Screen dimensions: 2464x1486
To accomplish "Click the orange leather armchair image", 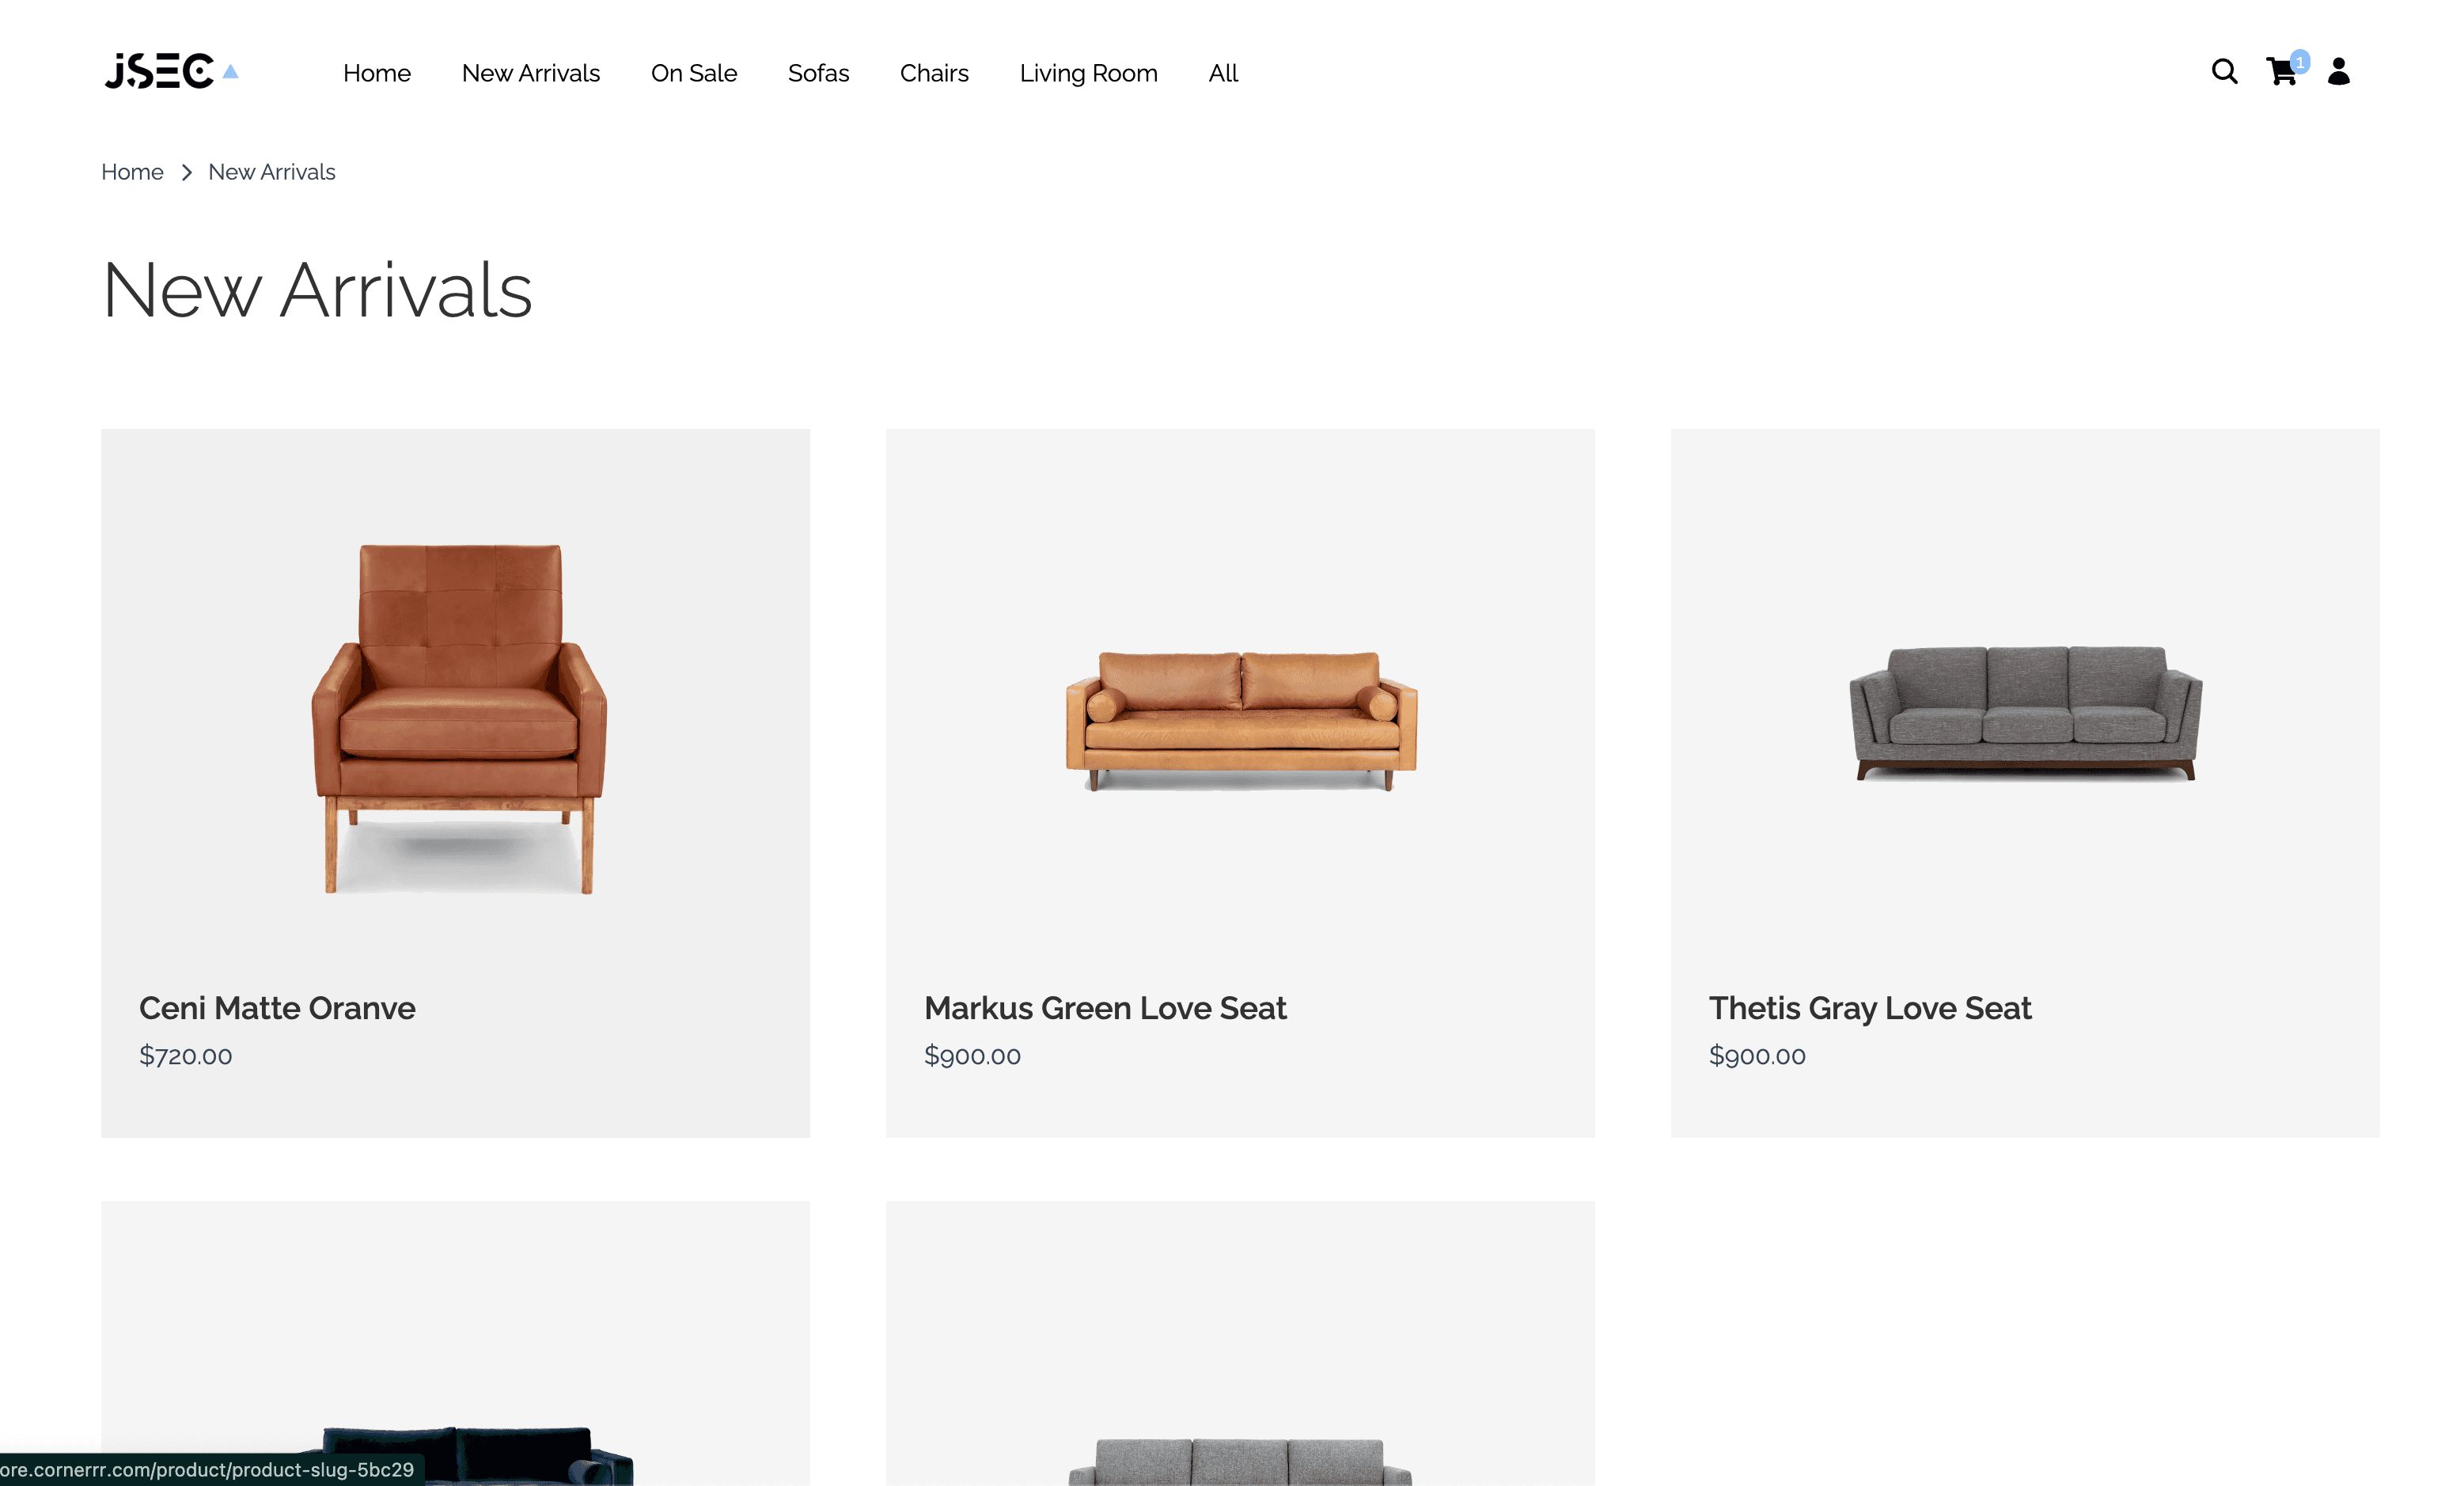I will pyautogui.click(x=458, y=718).
